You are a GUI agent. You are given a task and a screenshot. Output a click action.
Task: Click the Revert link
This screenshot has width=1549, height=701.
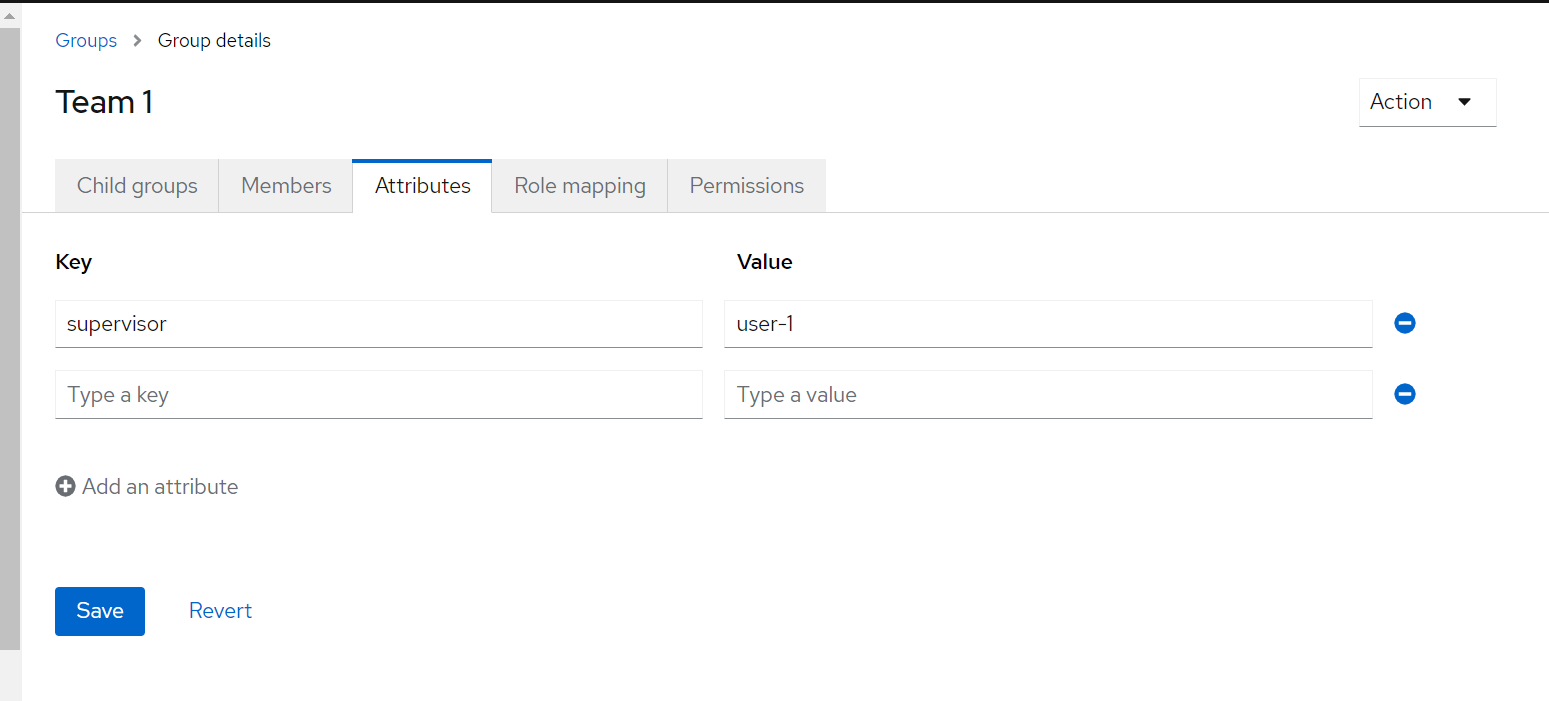(x=220, y=611)
